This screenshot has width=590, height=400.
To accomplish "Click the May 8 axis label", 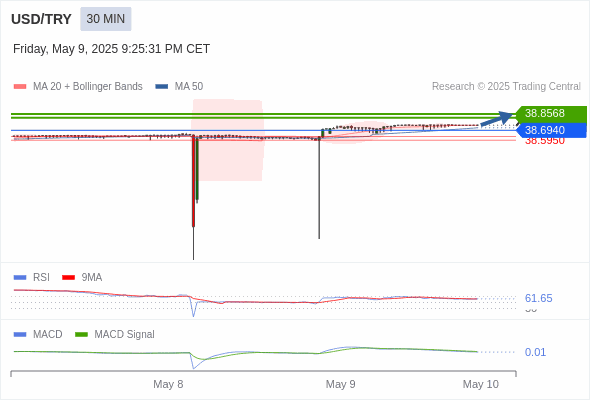I will pos(168,384).
